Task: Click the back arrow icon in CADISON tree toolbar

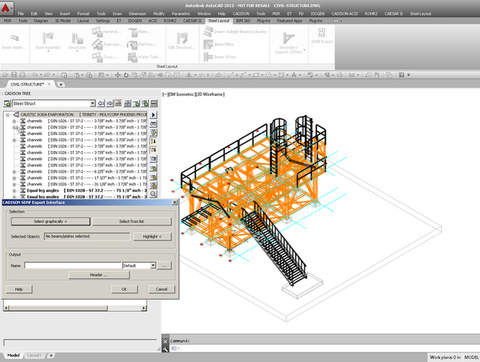Action: tap(101, 103)
